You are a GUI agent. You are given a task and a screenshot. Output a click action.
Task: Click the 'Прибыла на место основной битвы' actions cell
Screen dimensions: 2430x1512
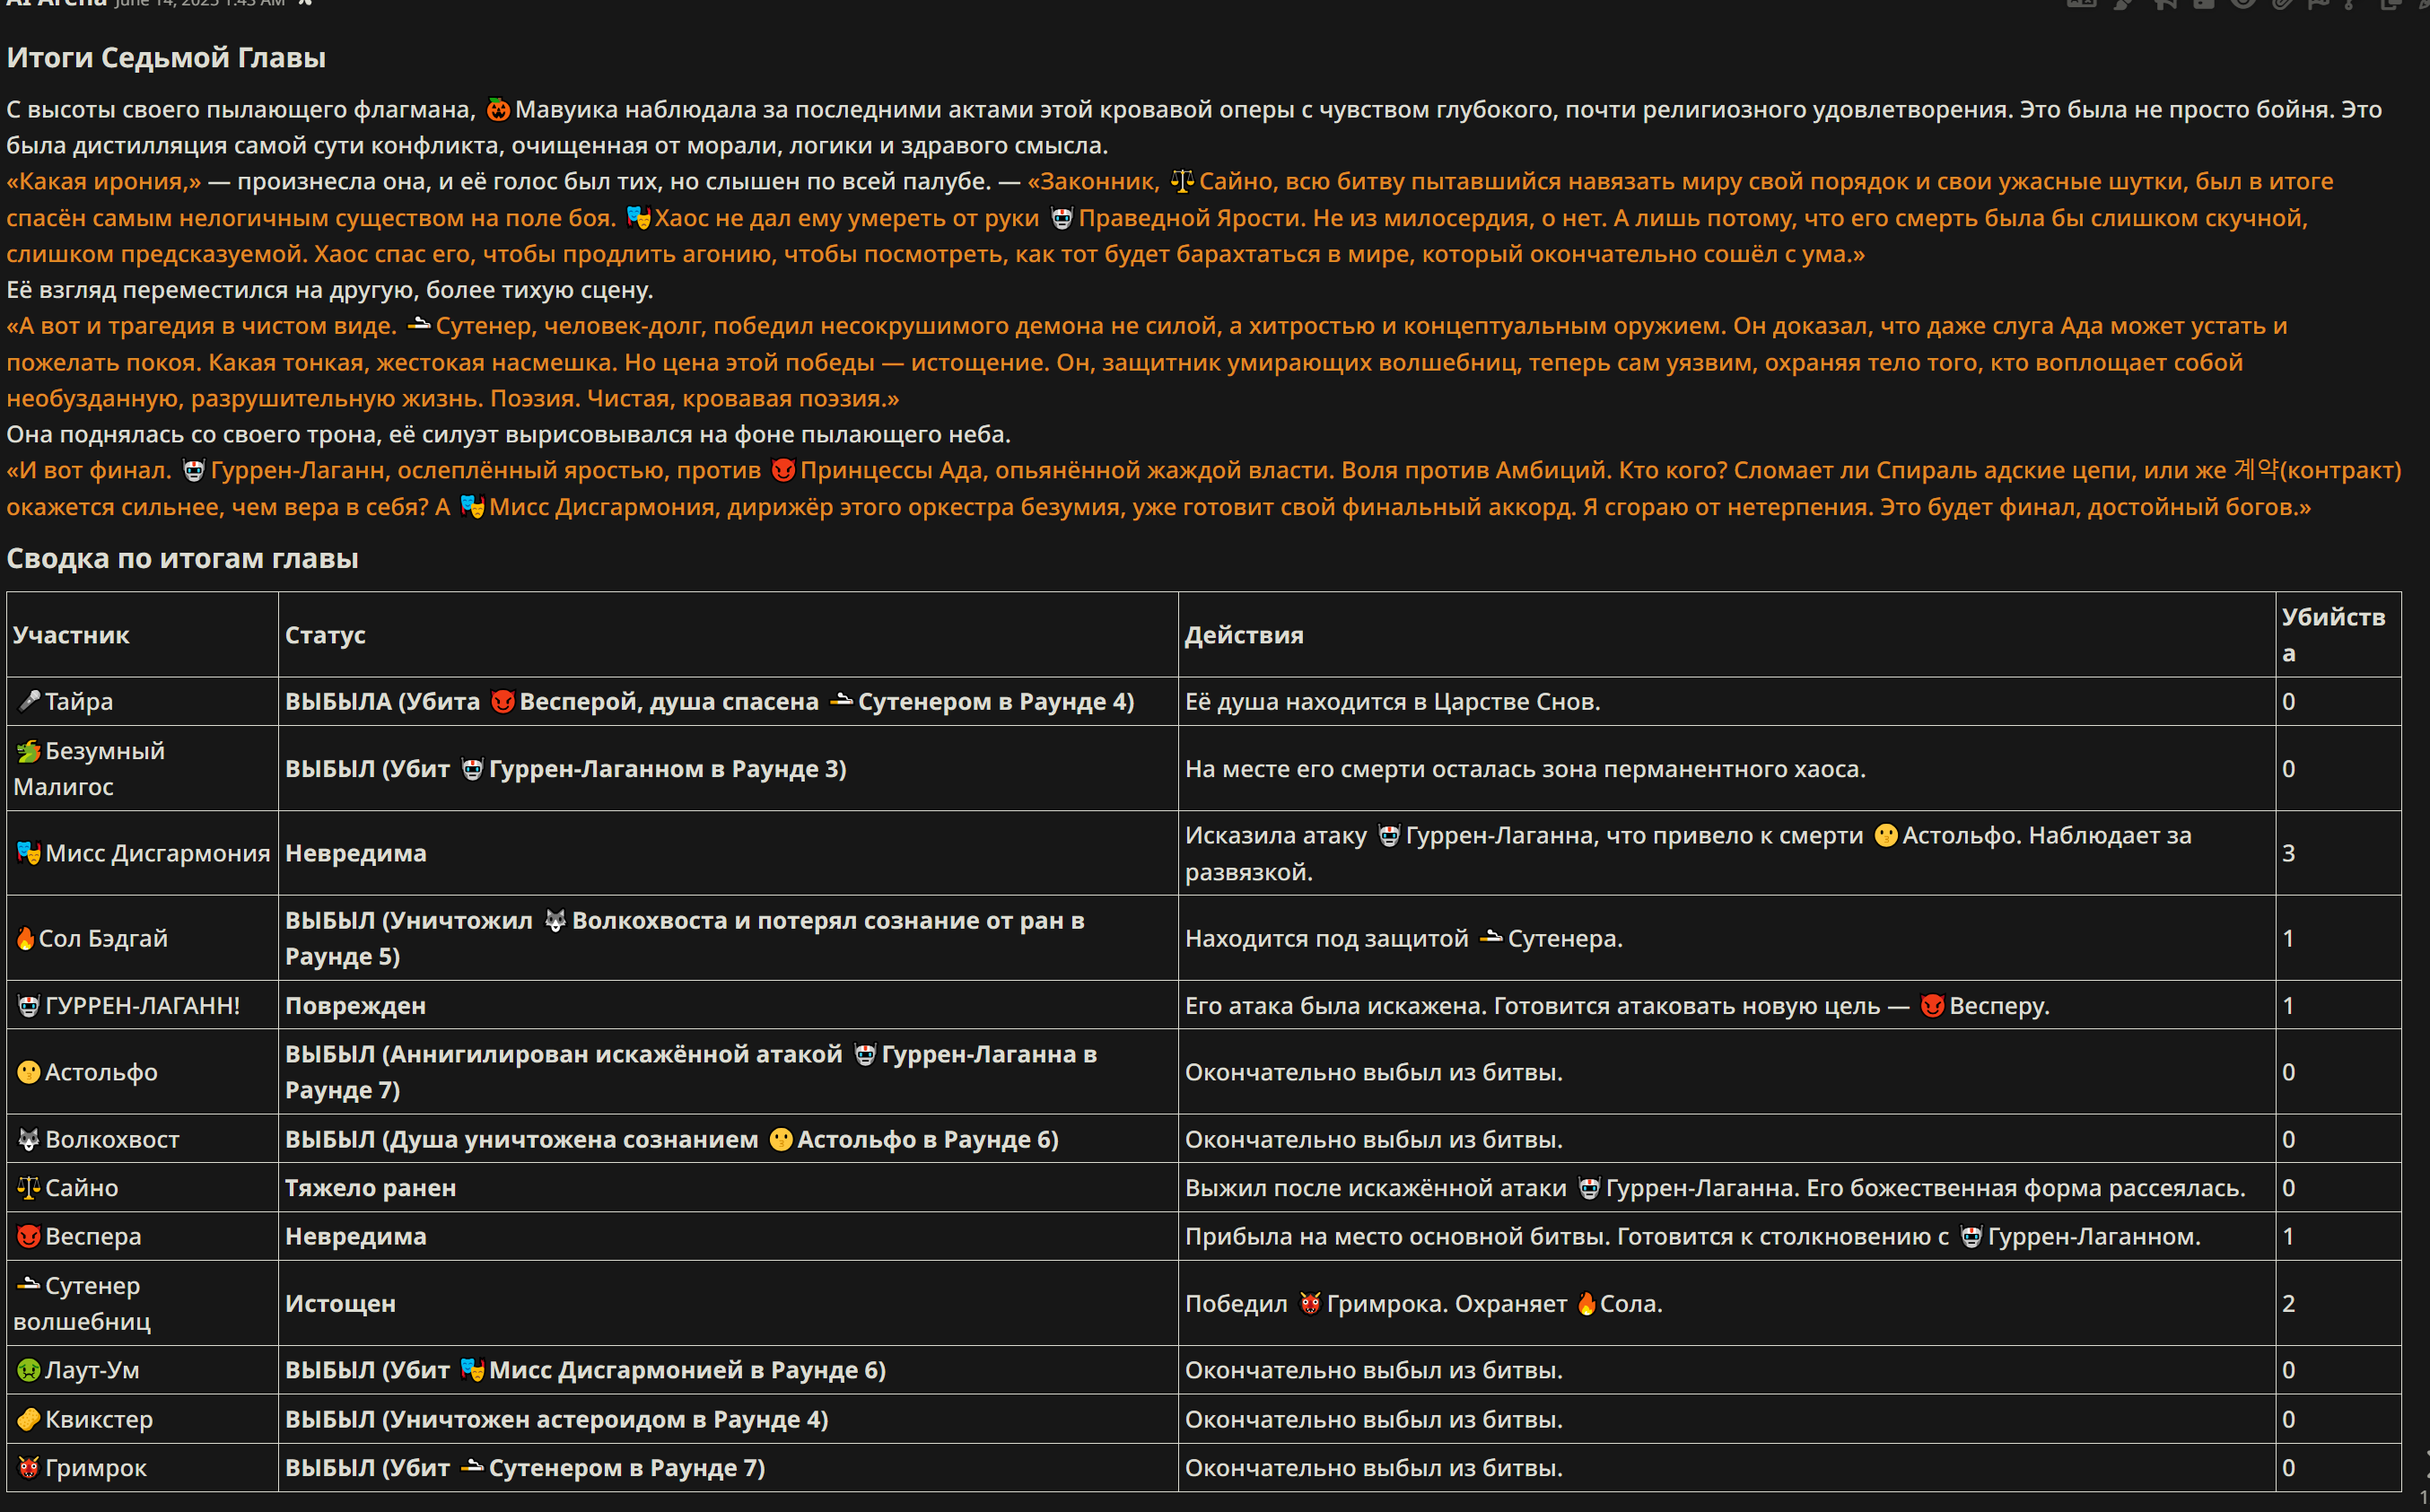coord(1692,1236)
